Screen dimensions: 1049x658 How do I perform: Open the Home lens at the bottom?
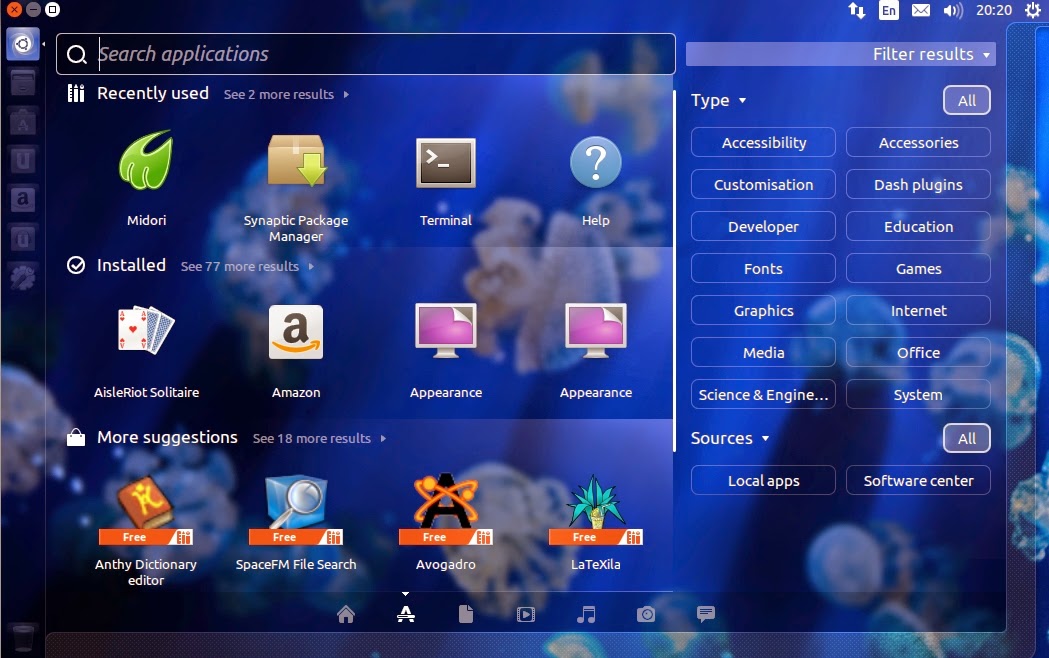(346, 614)
